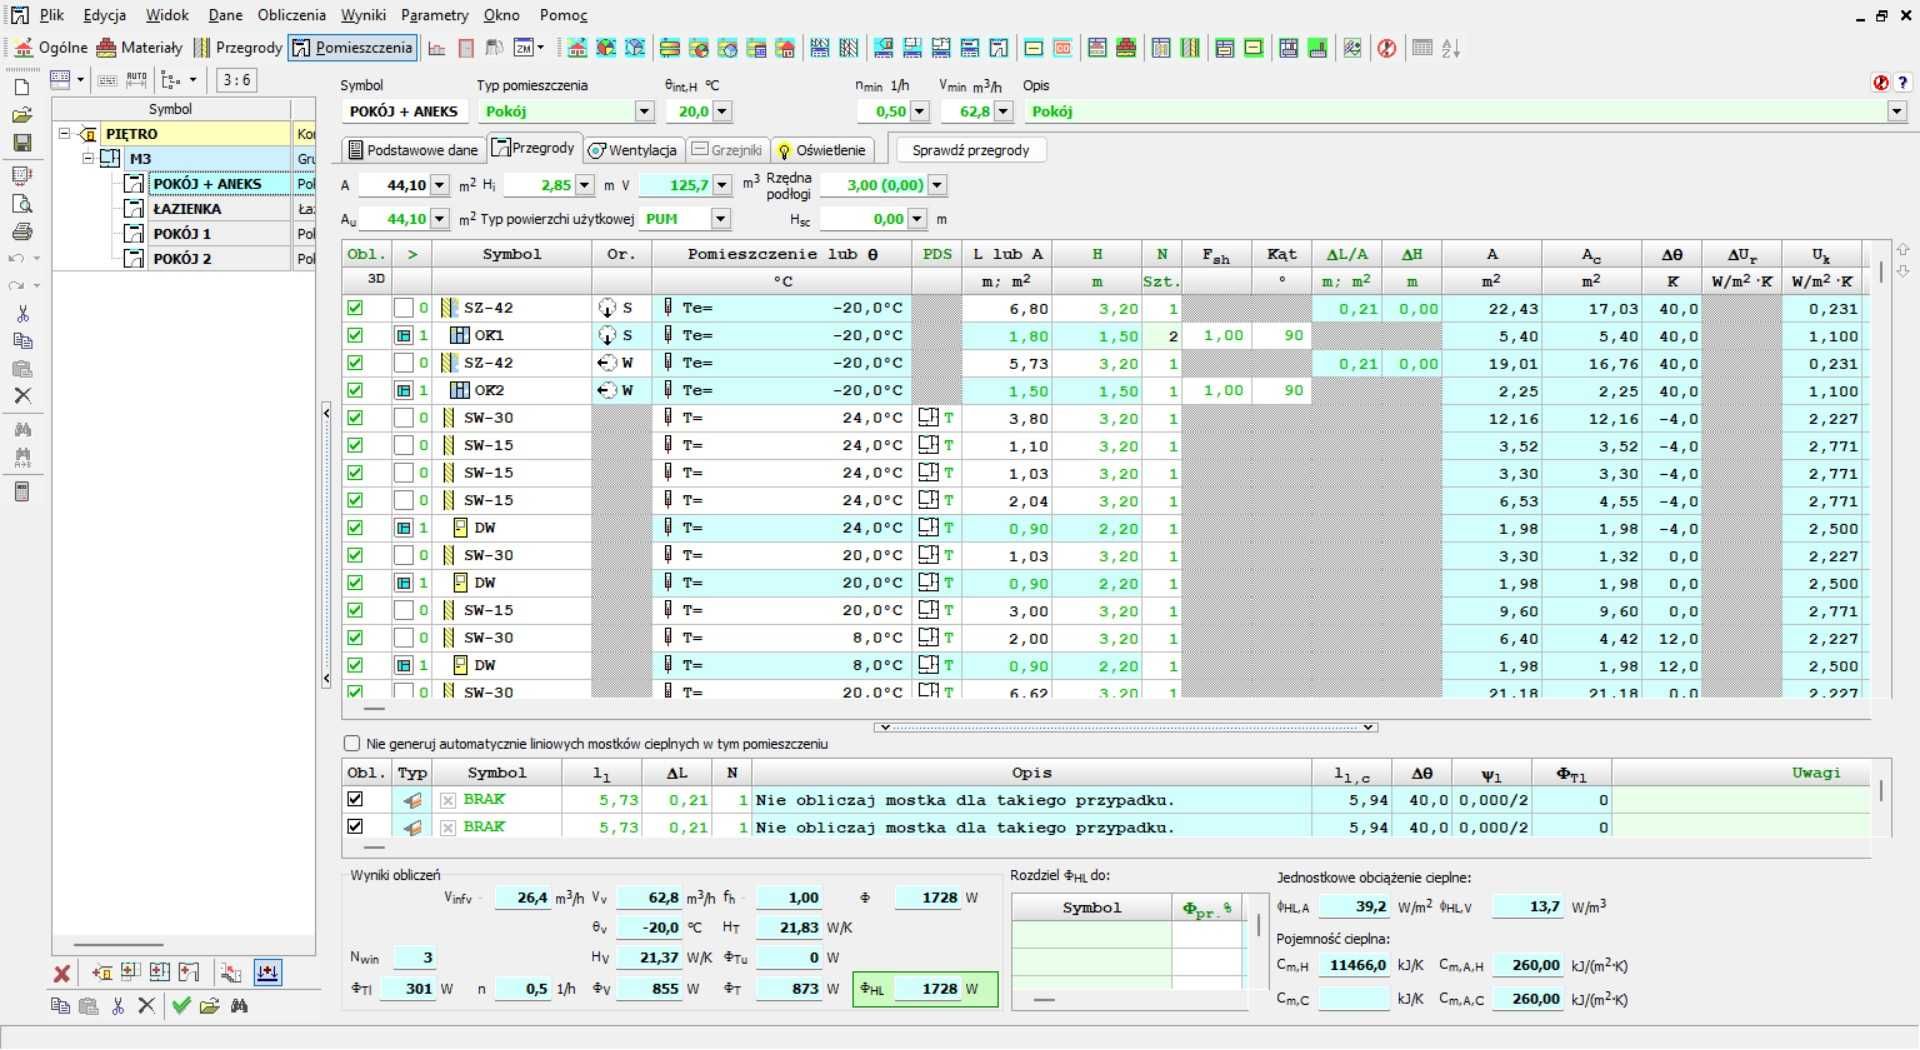Click the green checkmark icon at bottom left

[x=181, y=1006]
